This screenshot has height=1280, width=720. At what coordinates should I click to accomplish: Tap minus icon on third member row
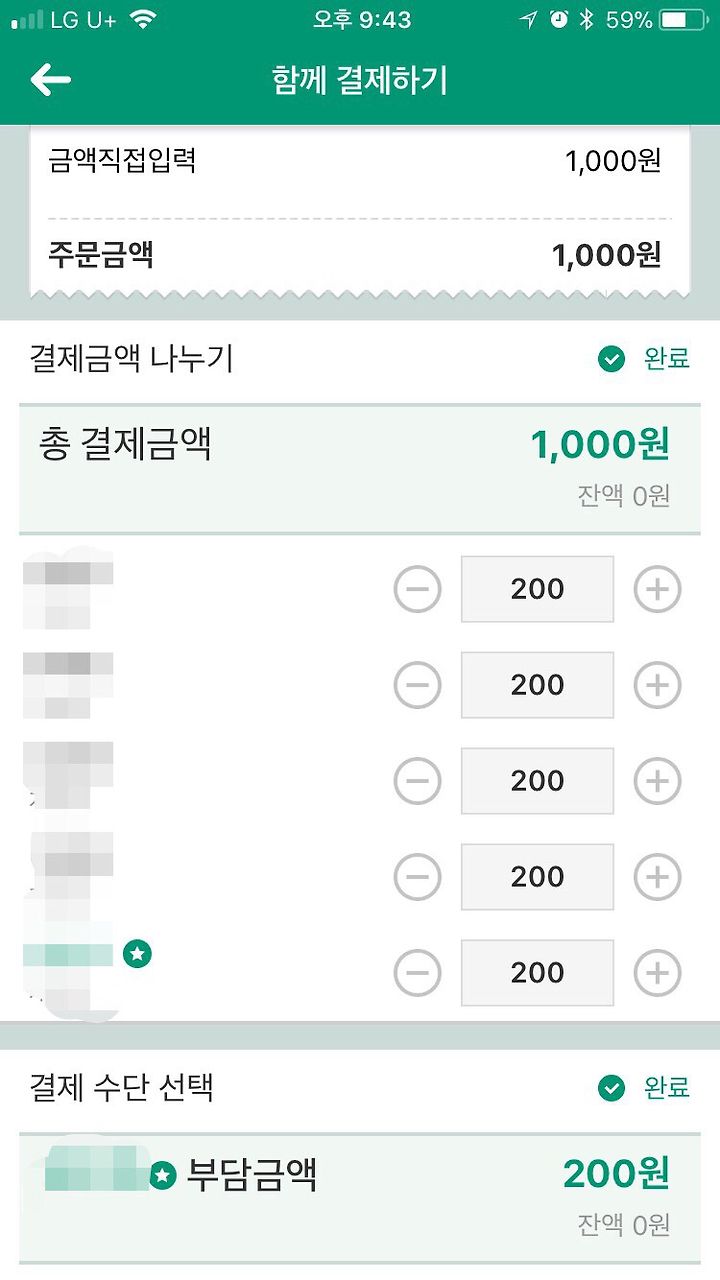pos(417,781)
